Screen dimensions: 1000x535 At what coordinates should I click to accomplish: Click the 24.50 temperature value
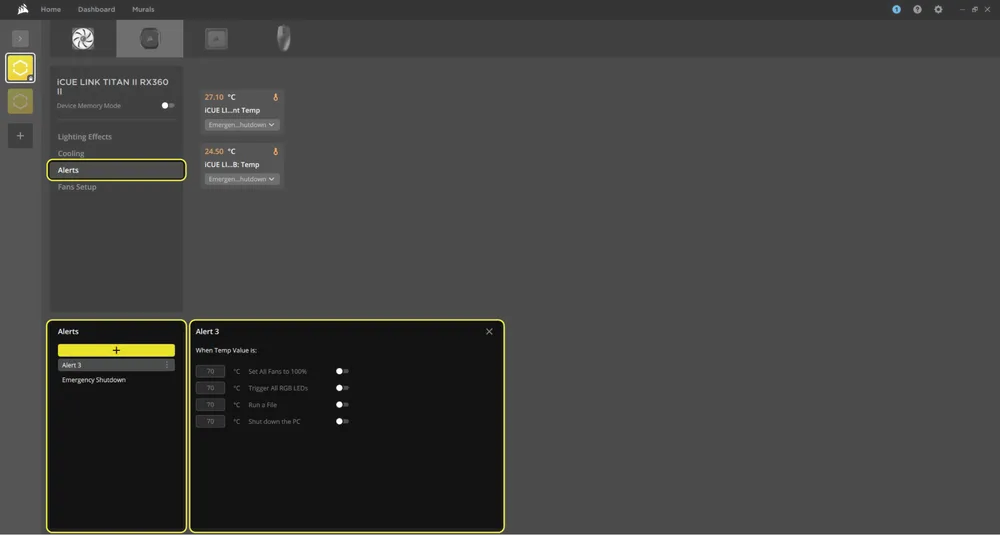click(214, 152)
